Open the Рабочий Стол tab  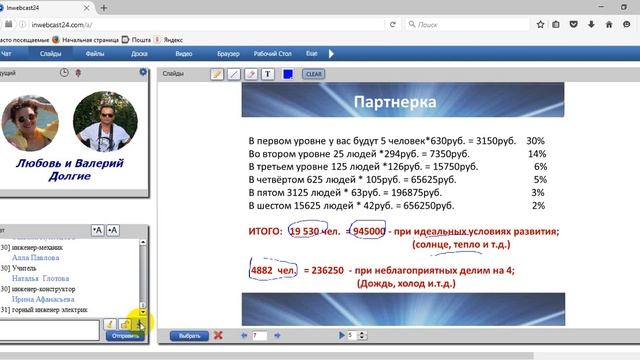click(x=273, y=53)
